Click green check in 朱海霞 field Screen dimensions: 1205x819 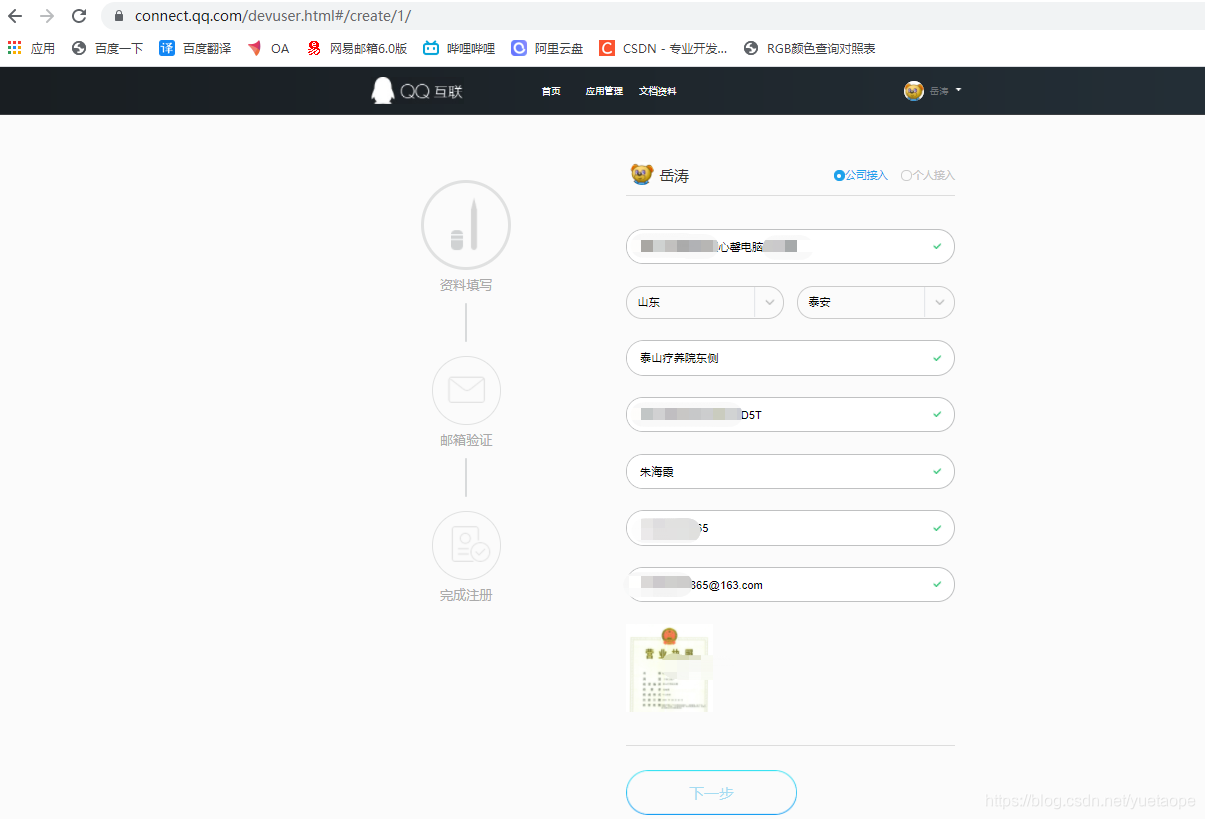pos(937,471)
